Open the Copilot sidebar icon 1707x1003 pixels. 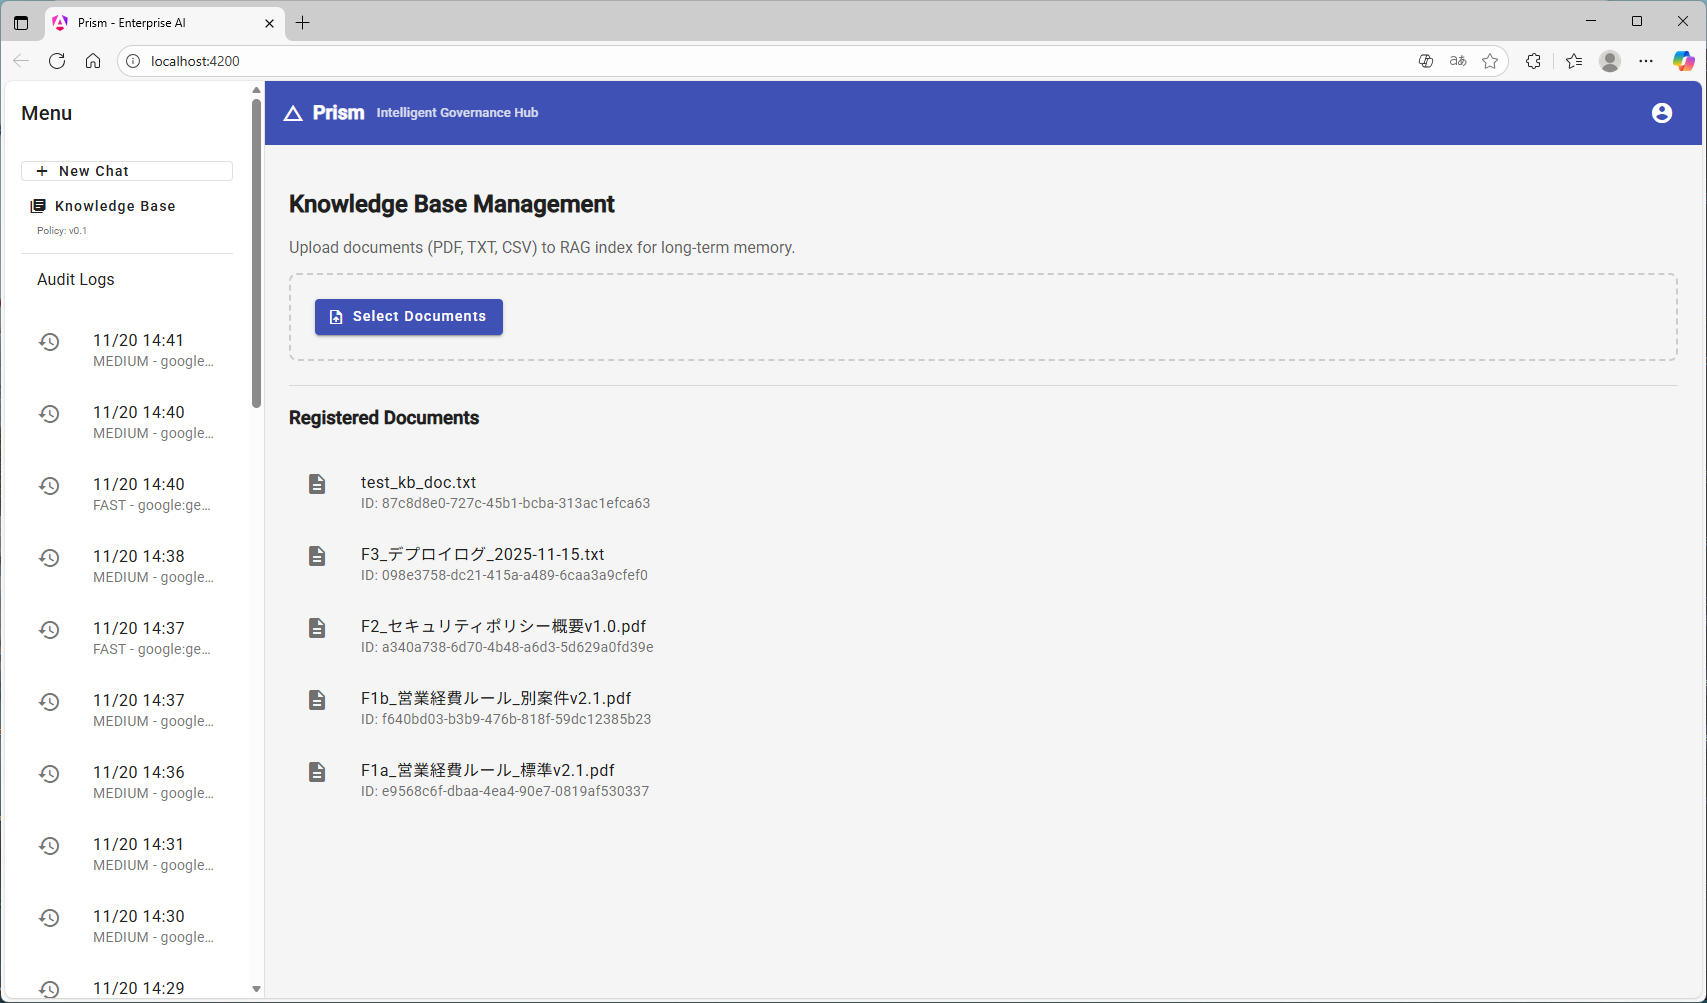[x=1684, y=61]
